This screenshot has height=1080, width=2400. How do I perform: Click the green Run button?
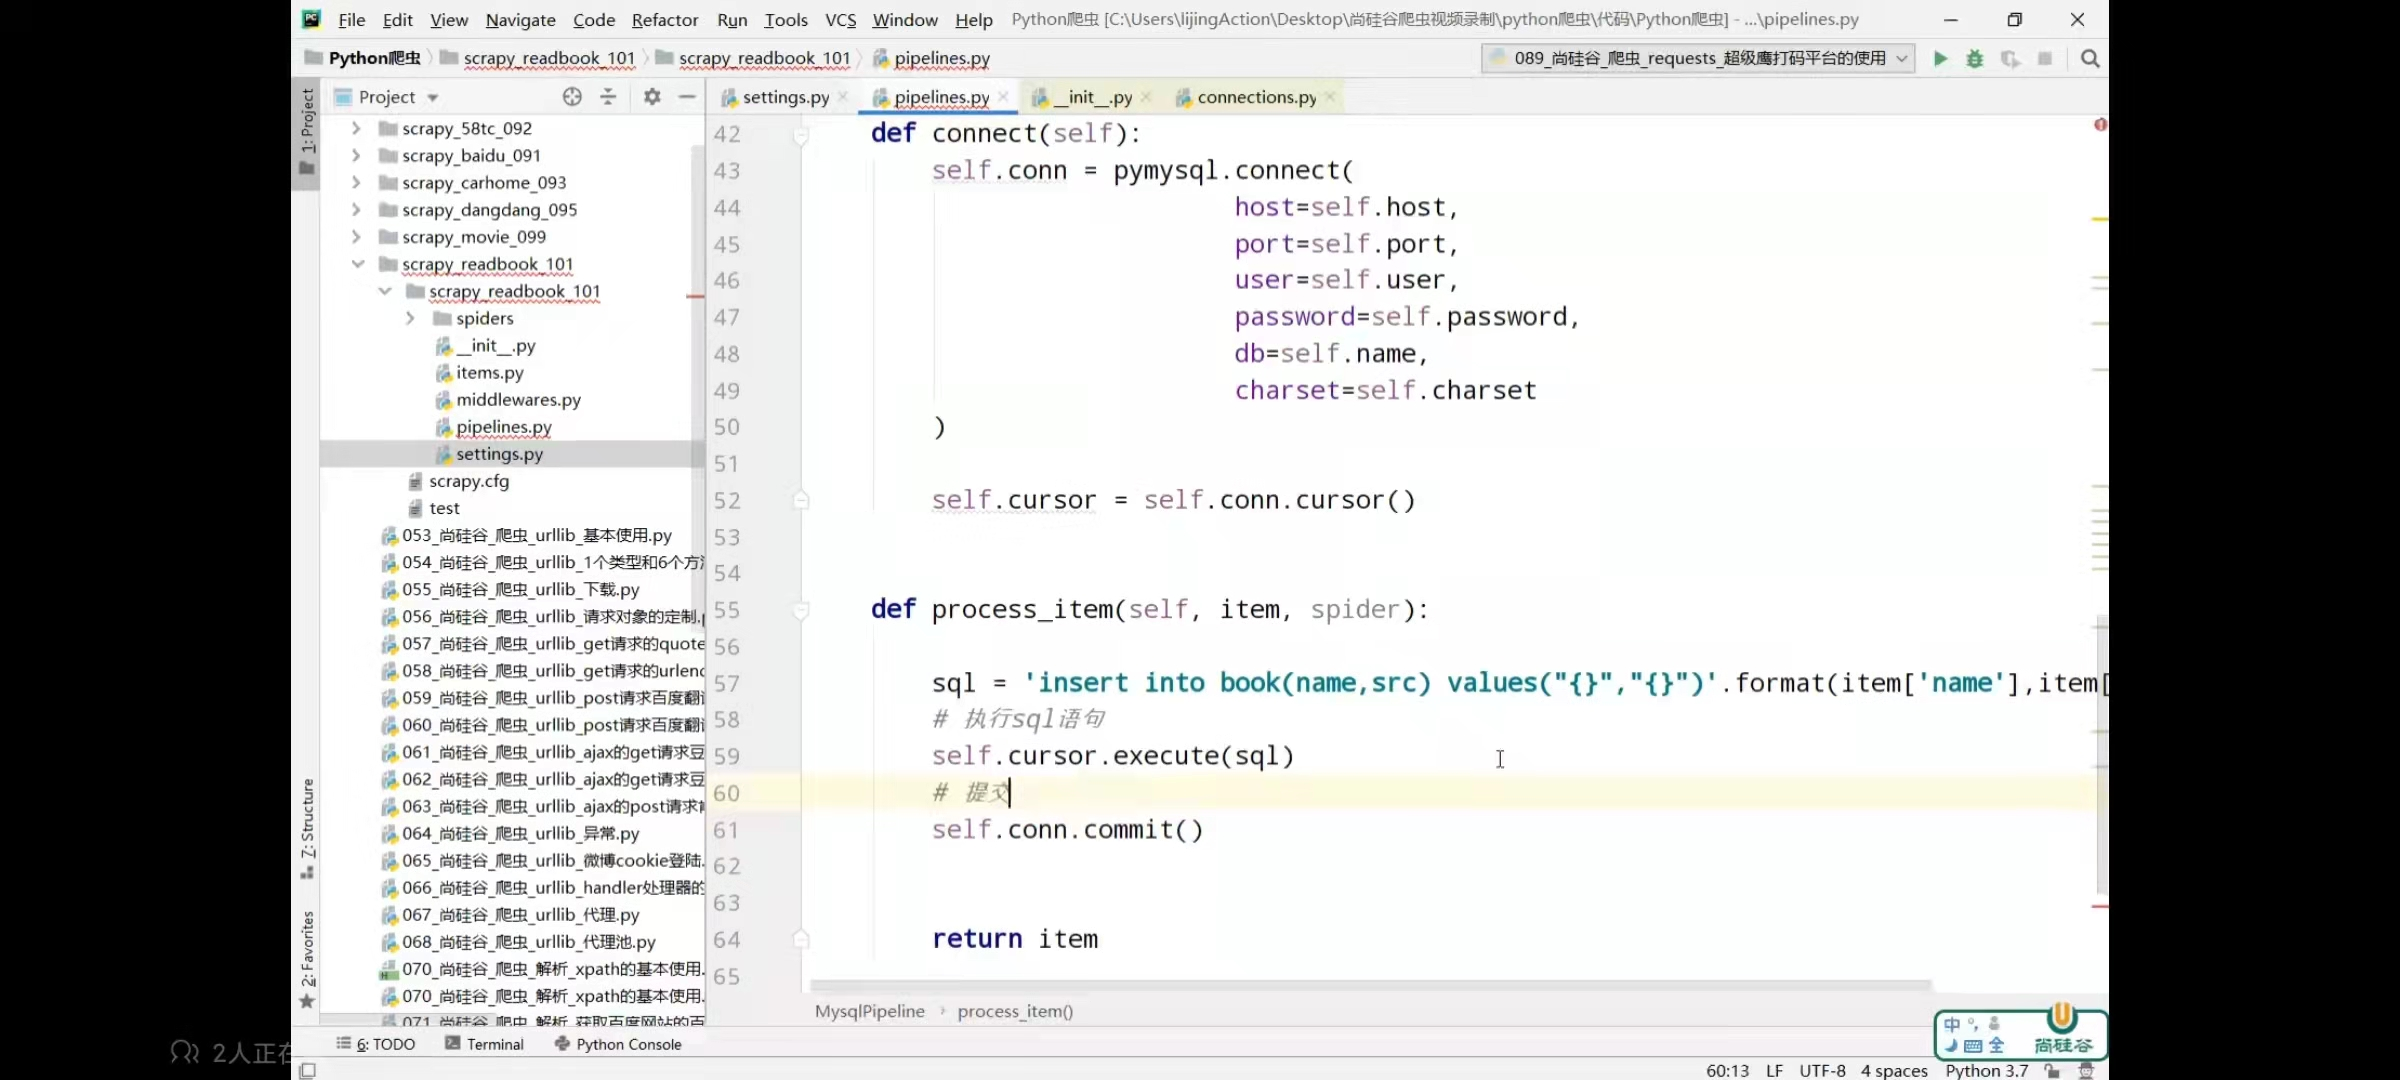pos(1940,59)
